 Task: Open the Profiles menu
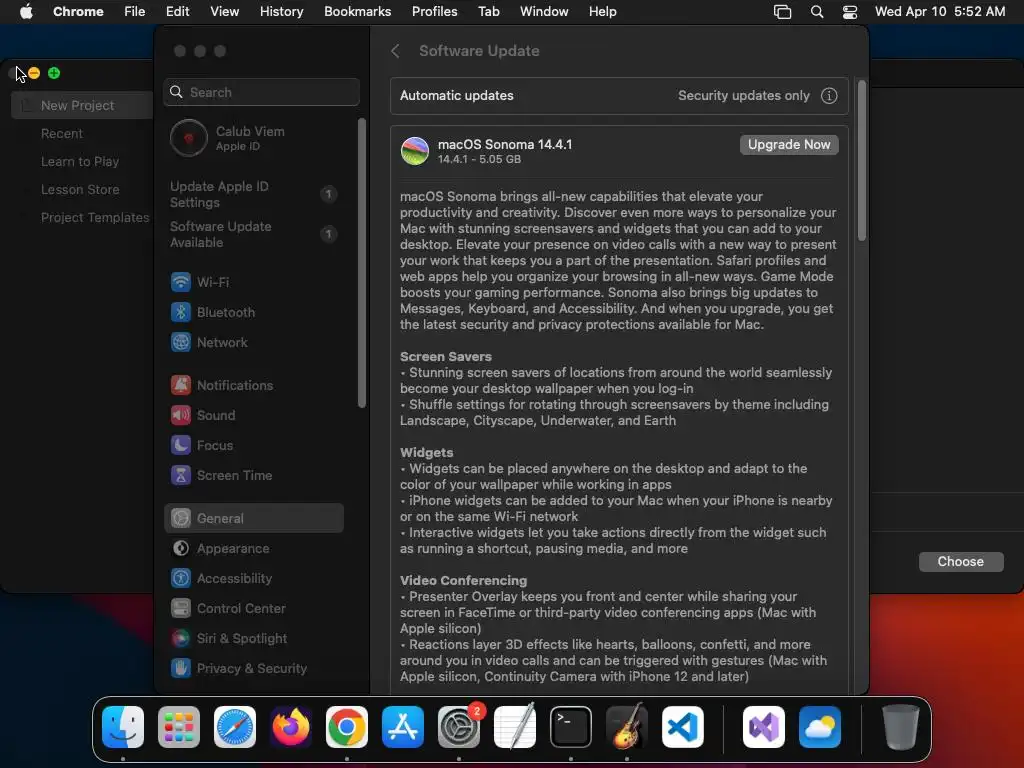coord(434,12)
